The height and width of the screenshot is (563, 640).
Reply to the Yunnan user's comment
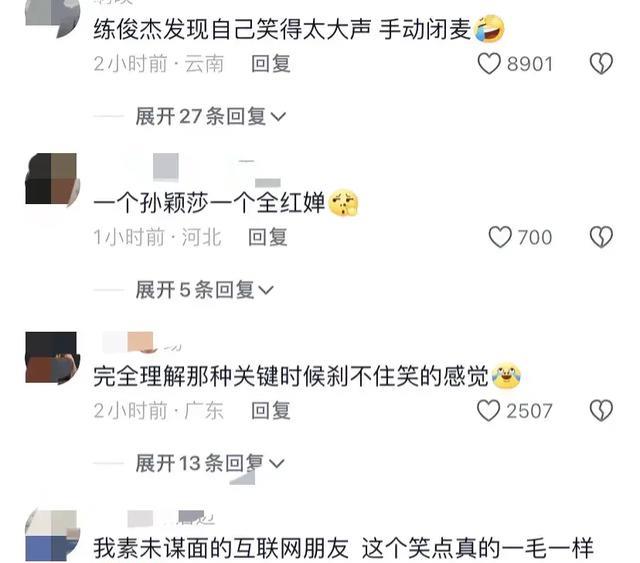pyautogui.click(x=271, y=64)
